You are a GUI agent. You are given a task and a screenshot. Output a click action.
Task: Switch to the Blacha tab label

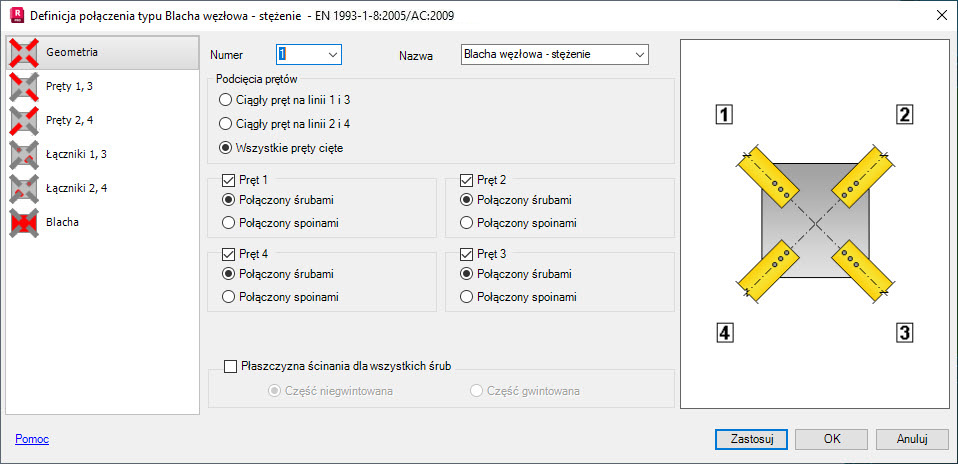(x=62, y=223)
